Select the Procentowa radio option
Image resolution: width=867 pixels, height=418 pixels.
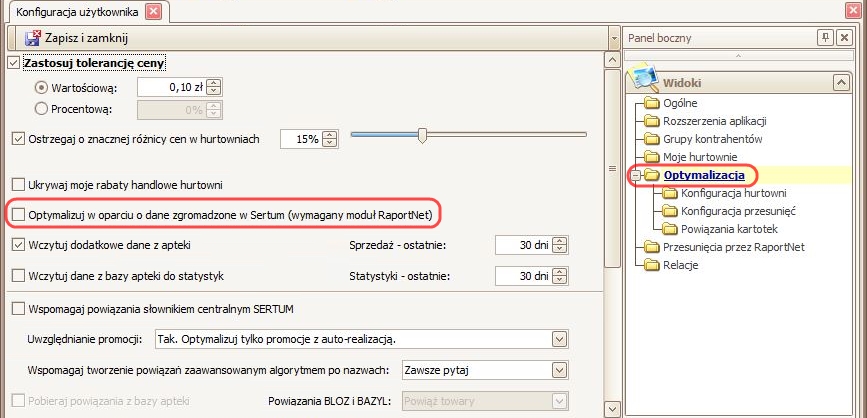[42, 109]
